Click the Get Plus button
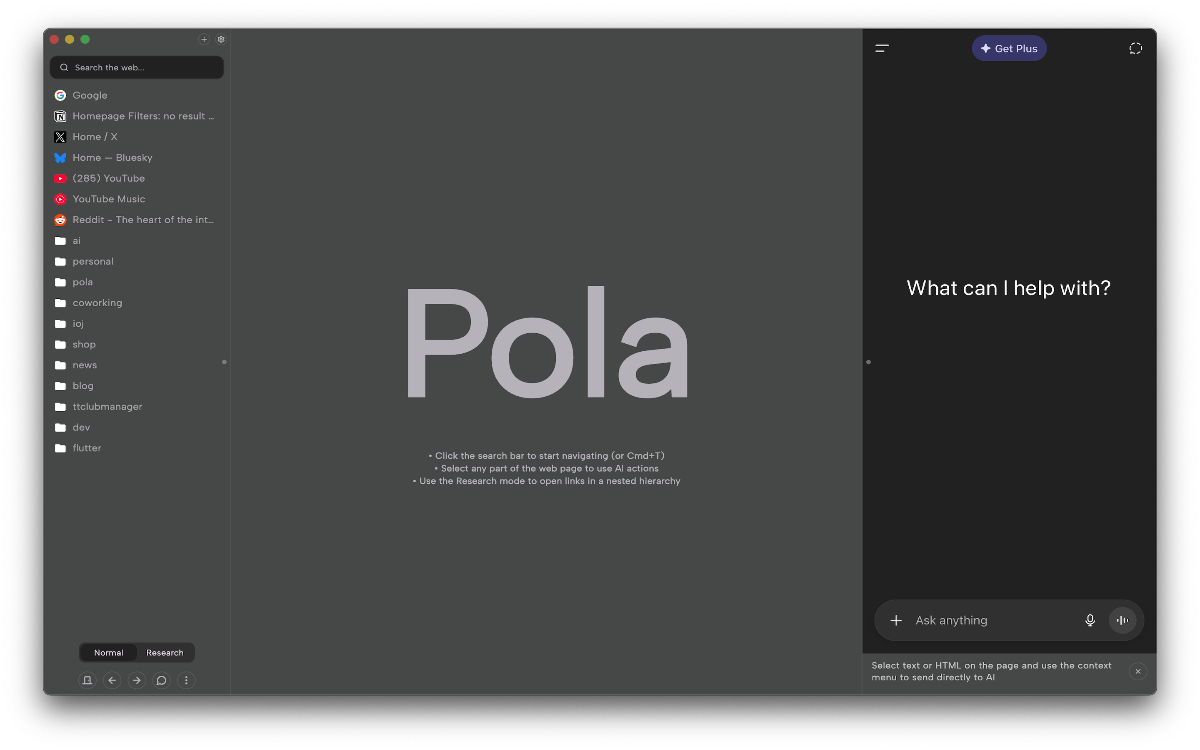This screenshot has width=1200, height=750. pos(1009,48)
